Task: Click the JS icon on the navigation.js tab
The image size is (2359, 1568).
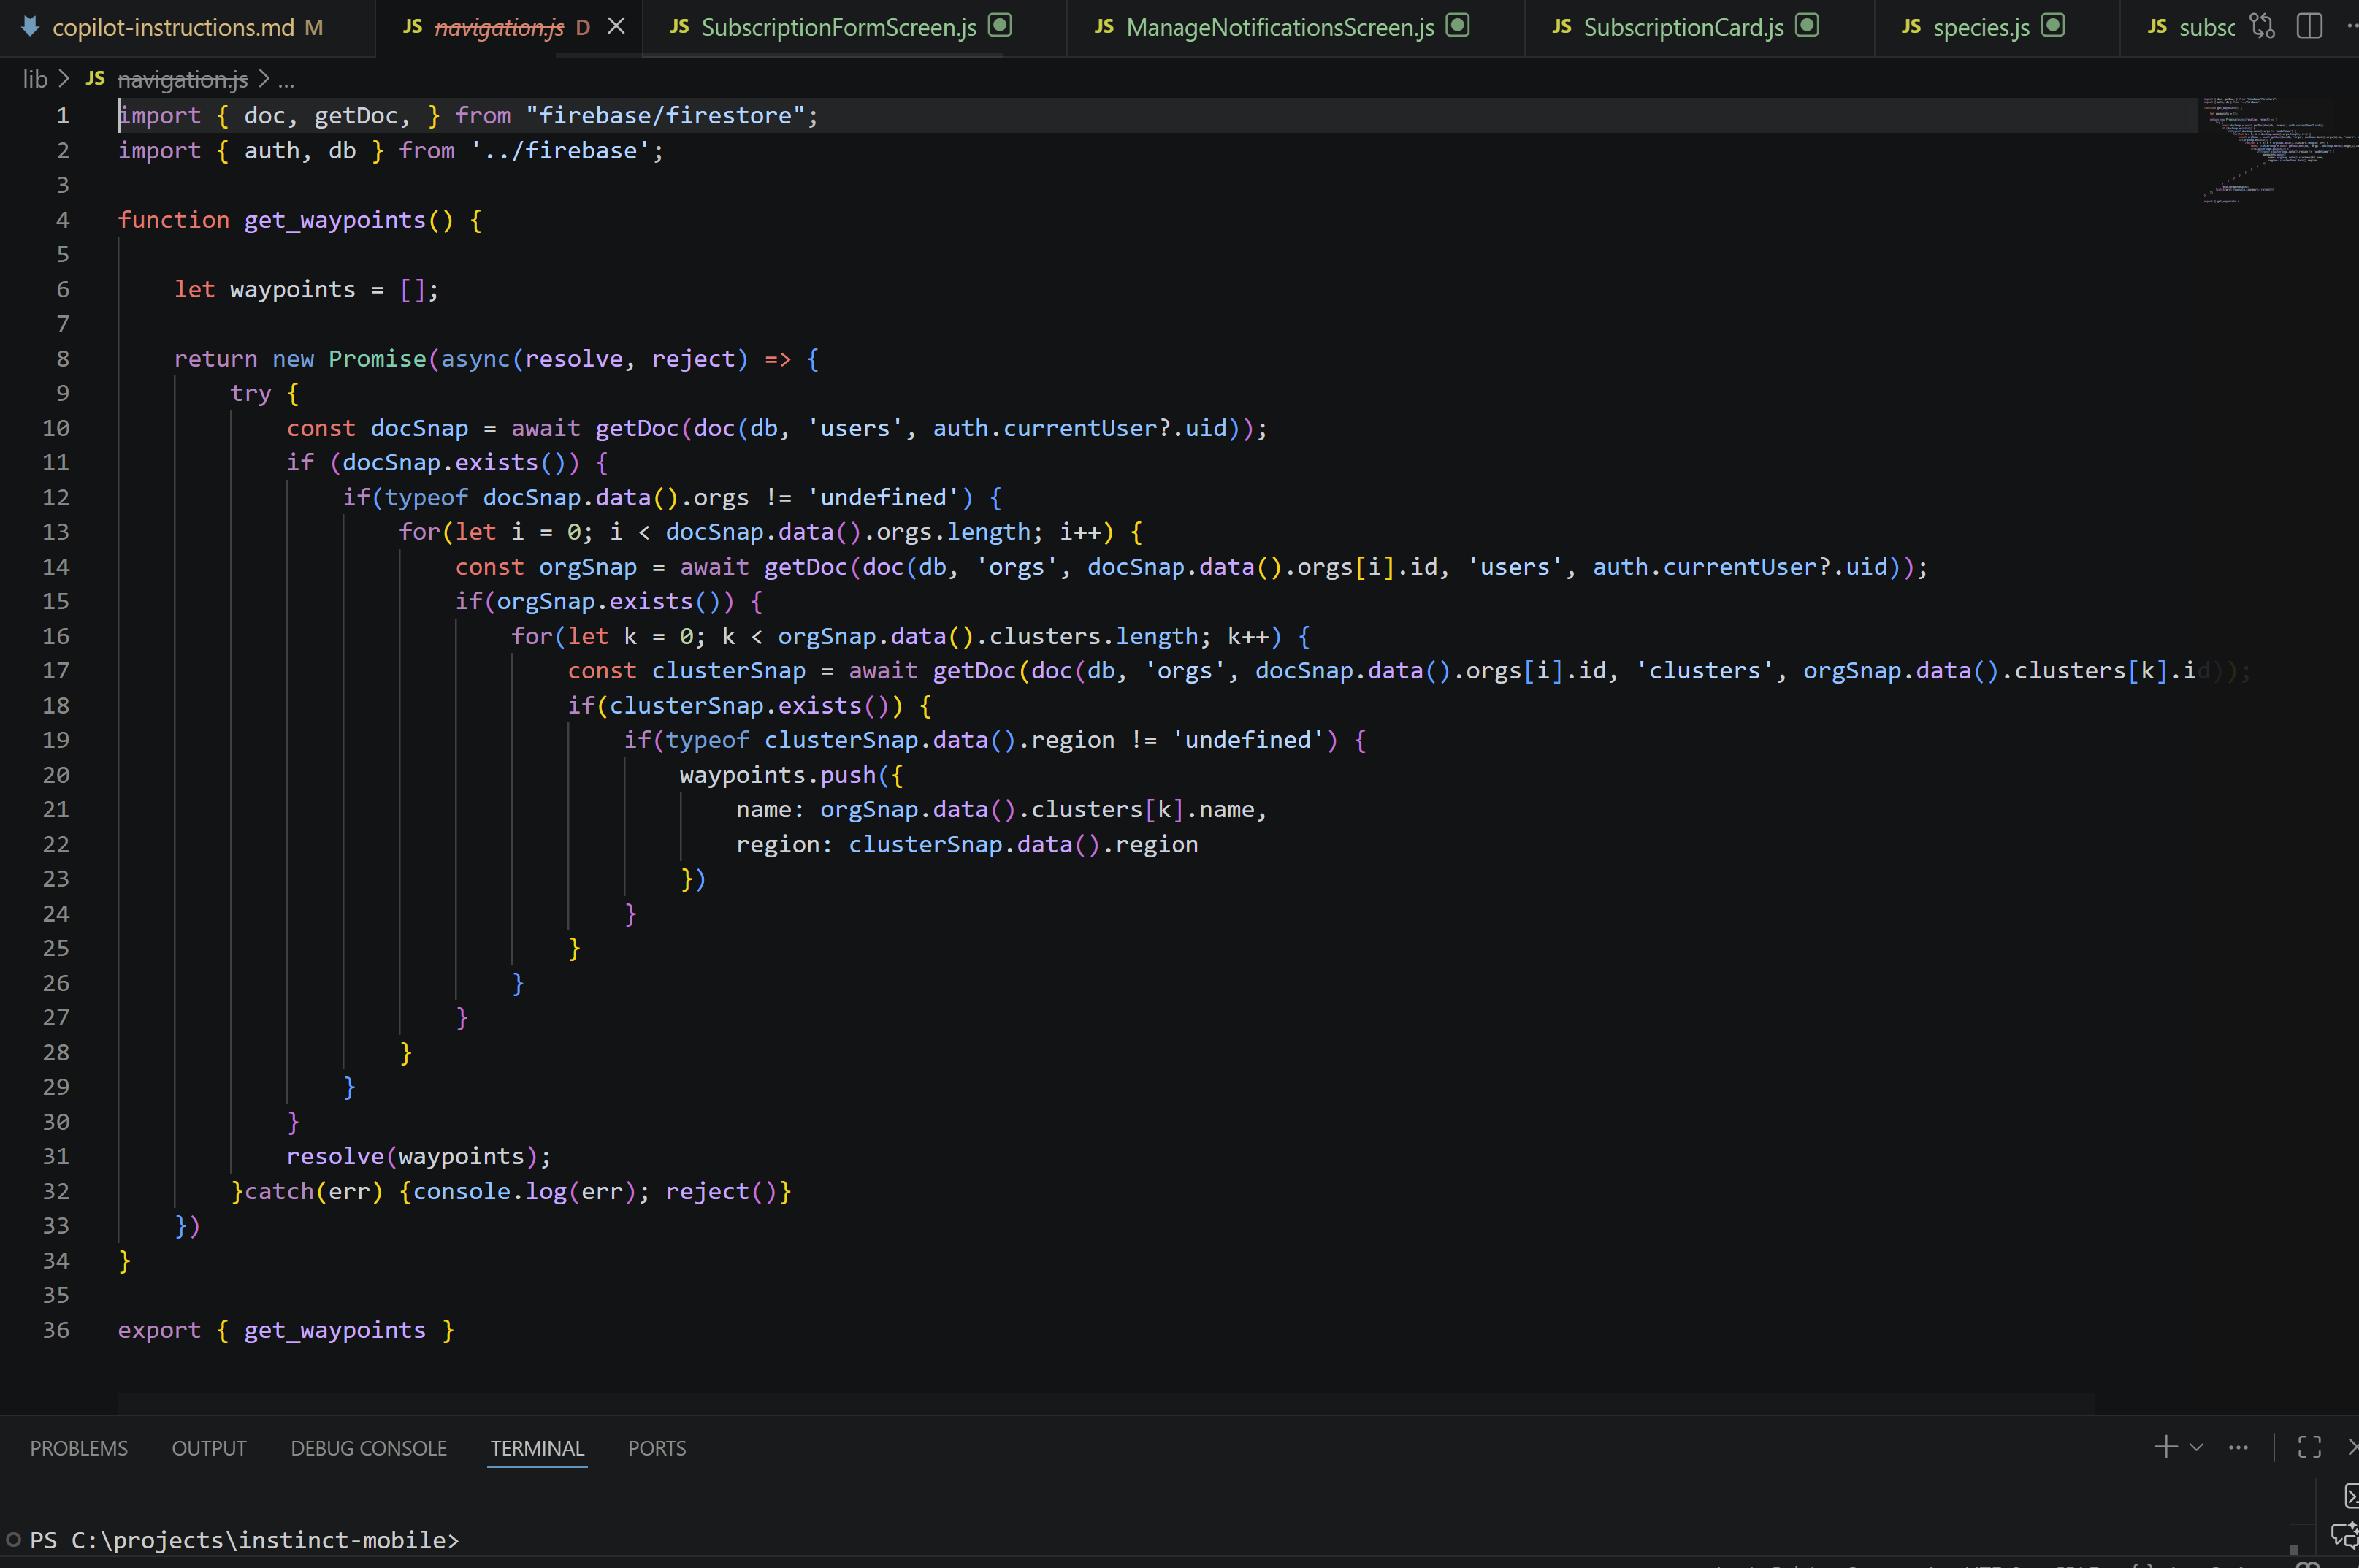Action: pos(412,27)
